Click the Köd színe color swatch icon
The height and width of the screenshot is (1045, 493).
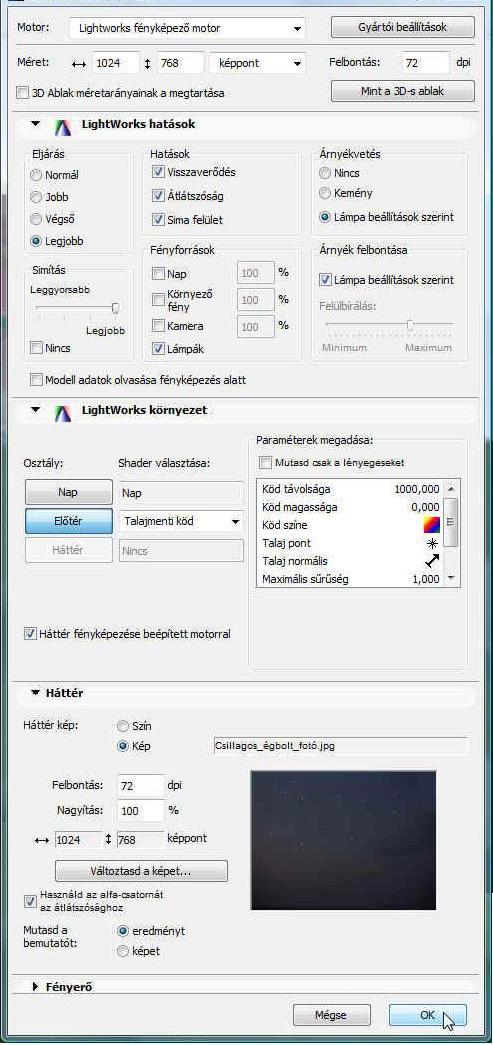pyautogui.click(x=432, y=524)
